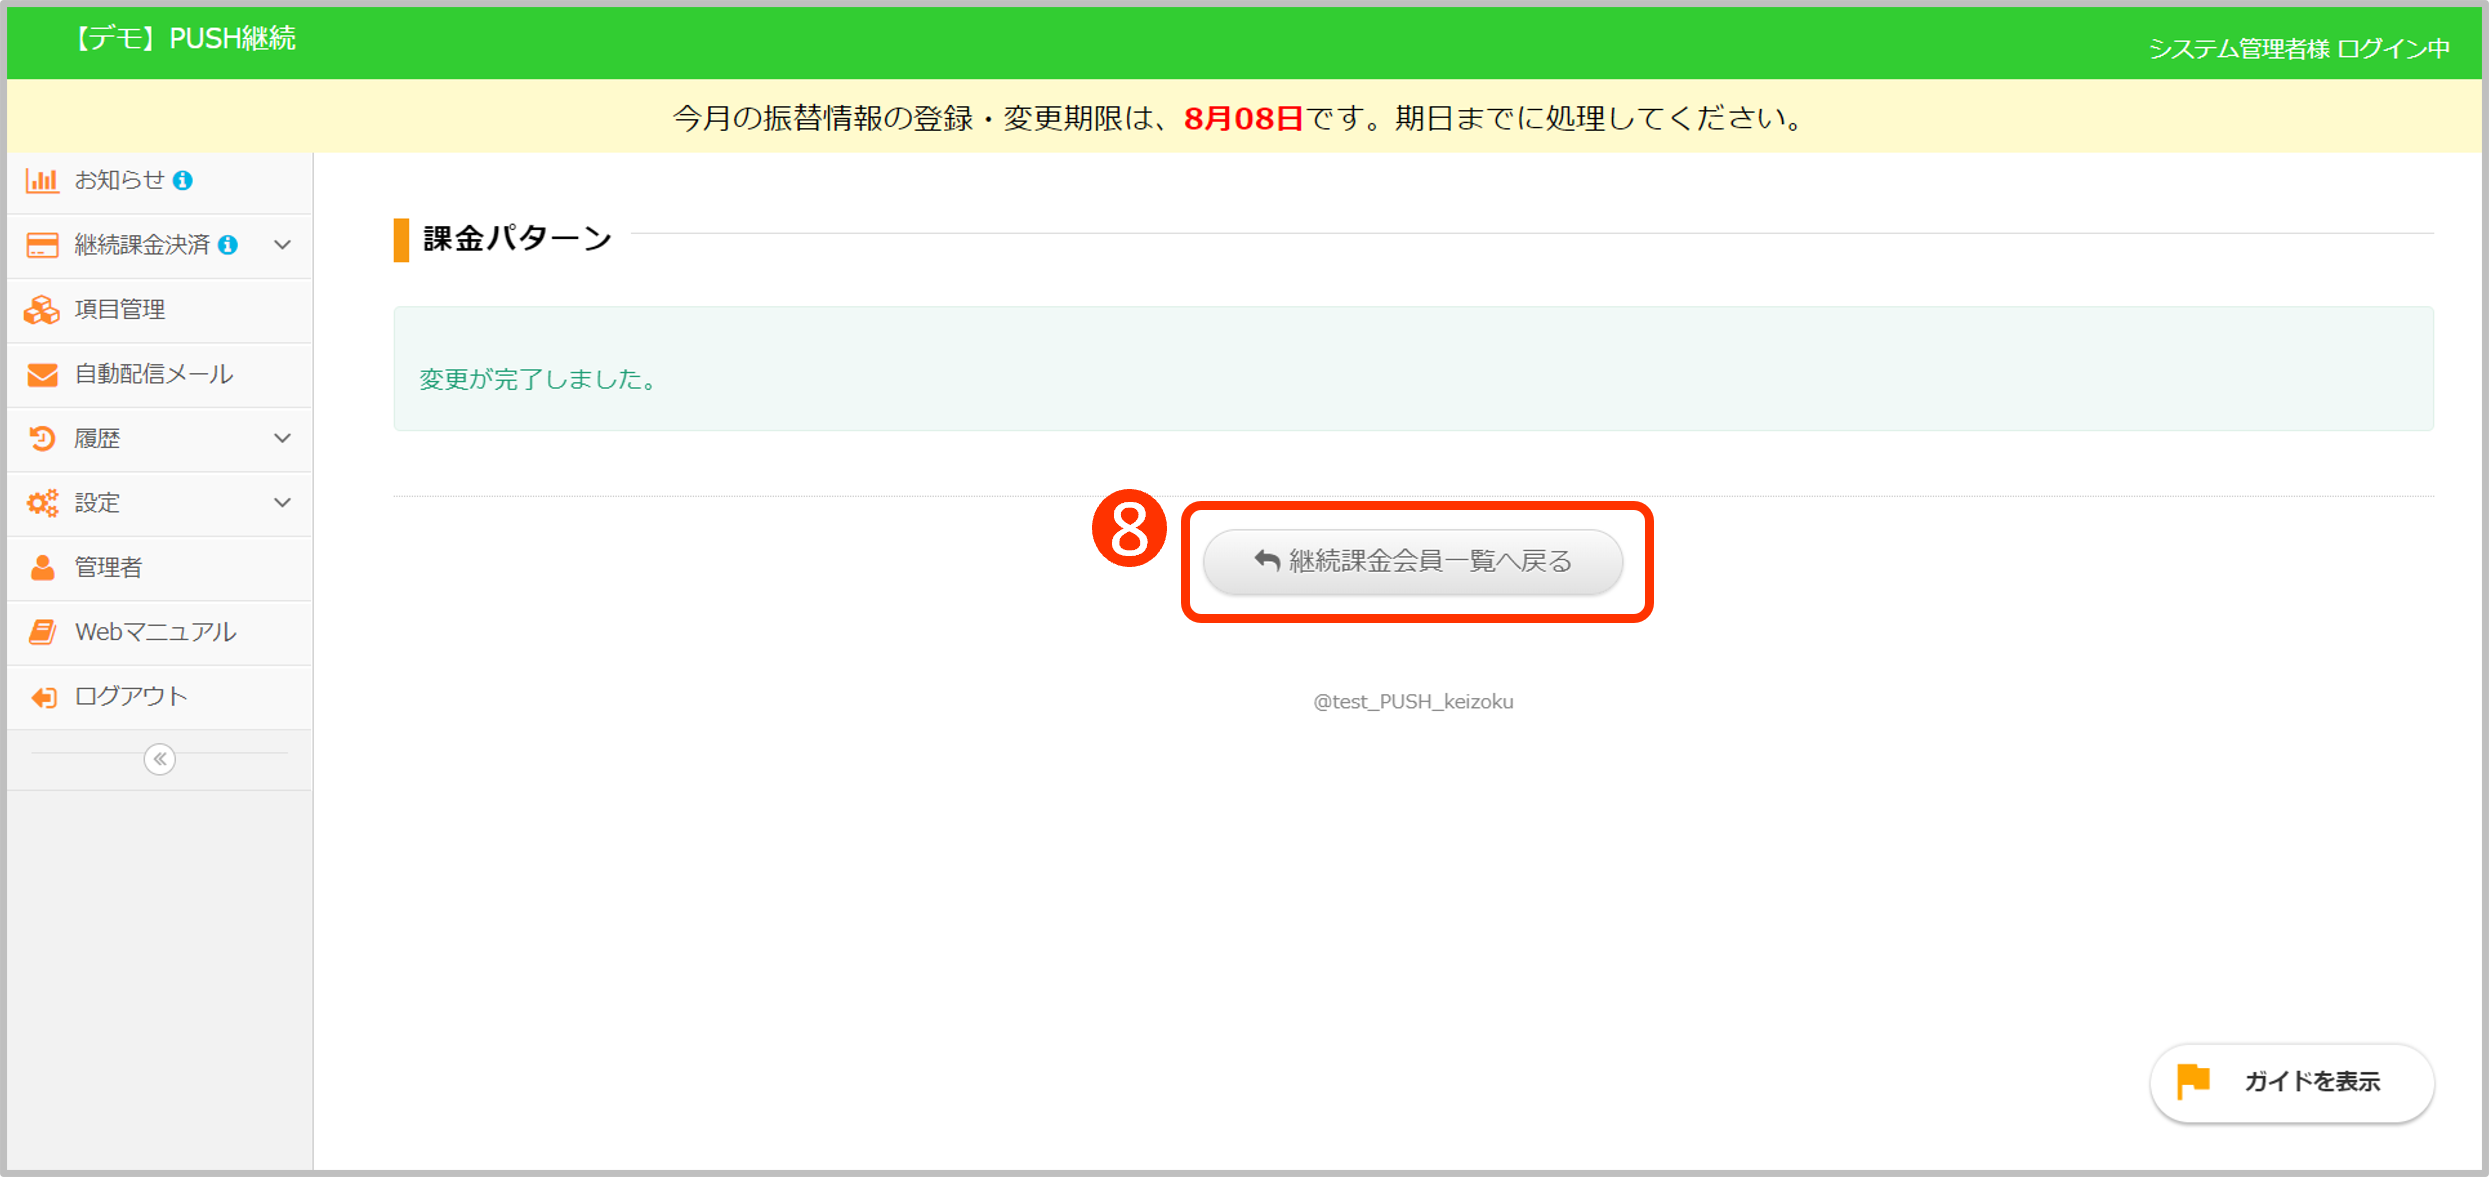Click the info badge next to 継続課金決済

(228, 245)
